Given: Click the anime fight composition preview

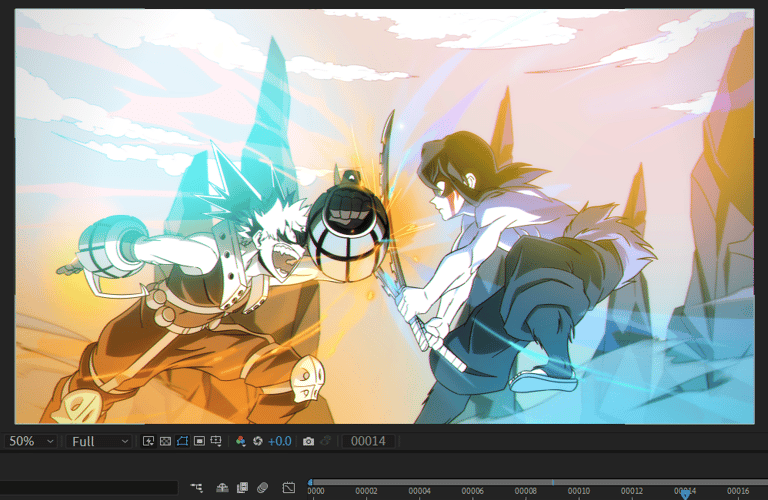Looking at the screenshot, I should [x=384, y=216].
